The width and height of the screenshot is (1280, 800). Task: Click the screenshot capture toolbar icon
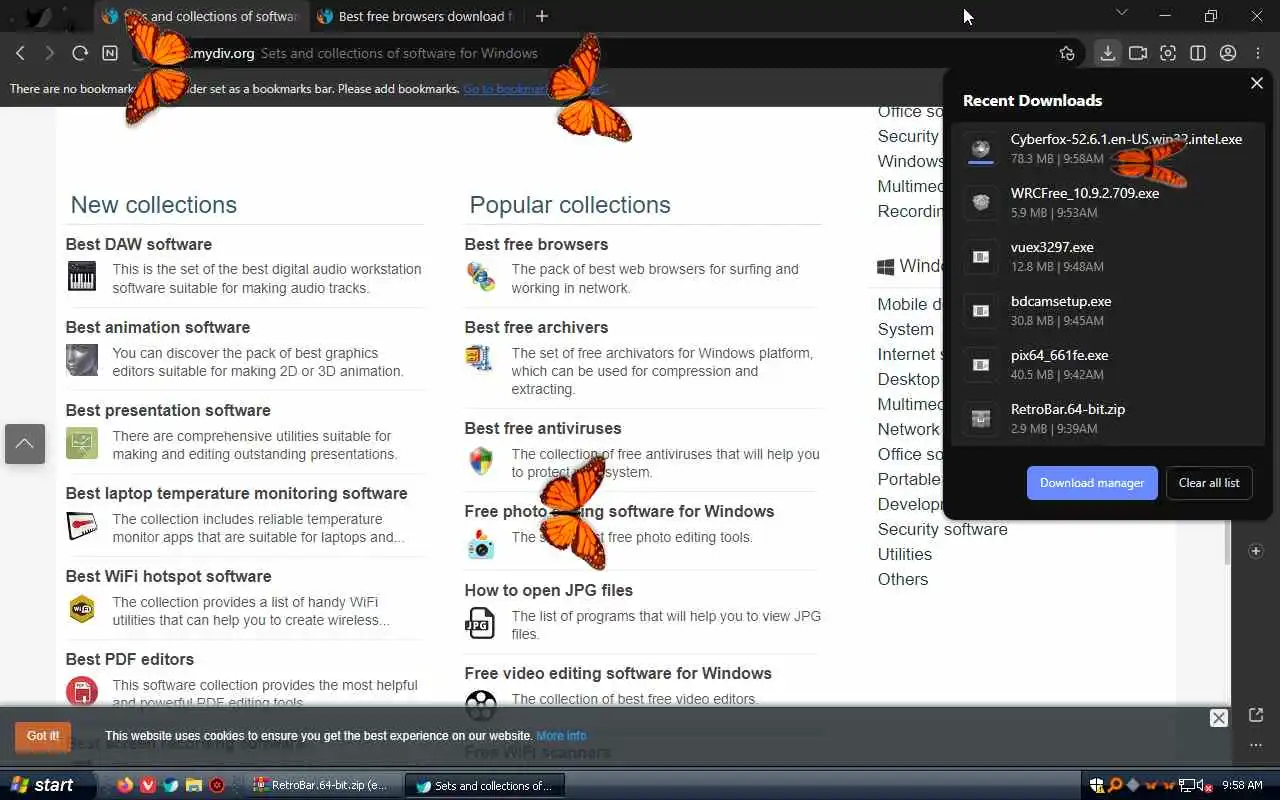(x=1168, y=53)
